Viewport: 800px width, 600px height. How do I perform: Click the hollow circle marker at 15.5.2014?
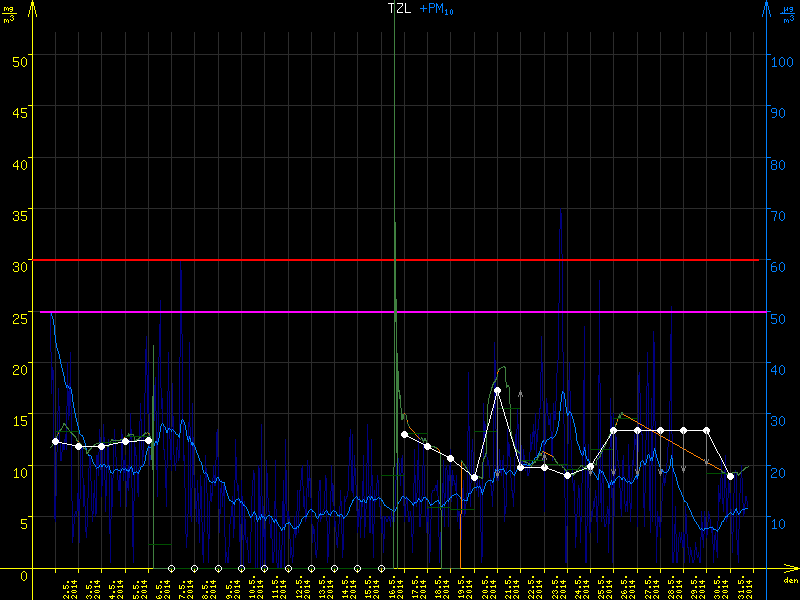coord(381,568)
